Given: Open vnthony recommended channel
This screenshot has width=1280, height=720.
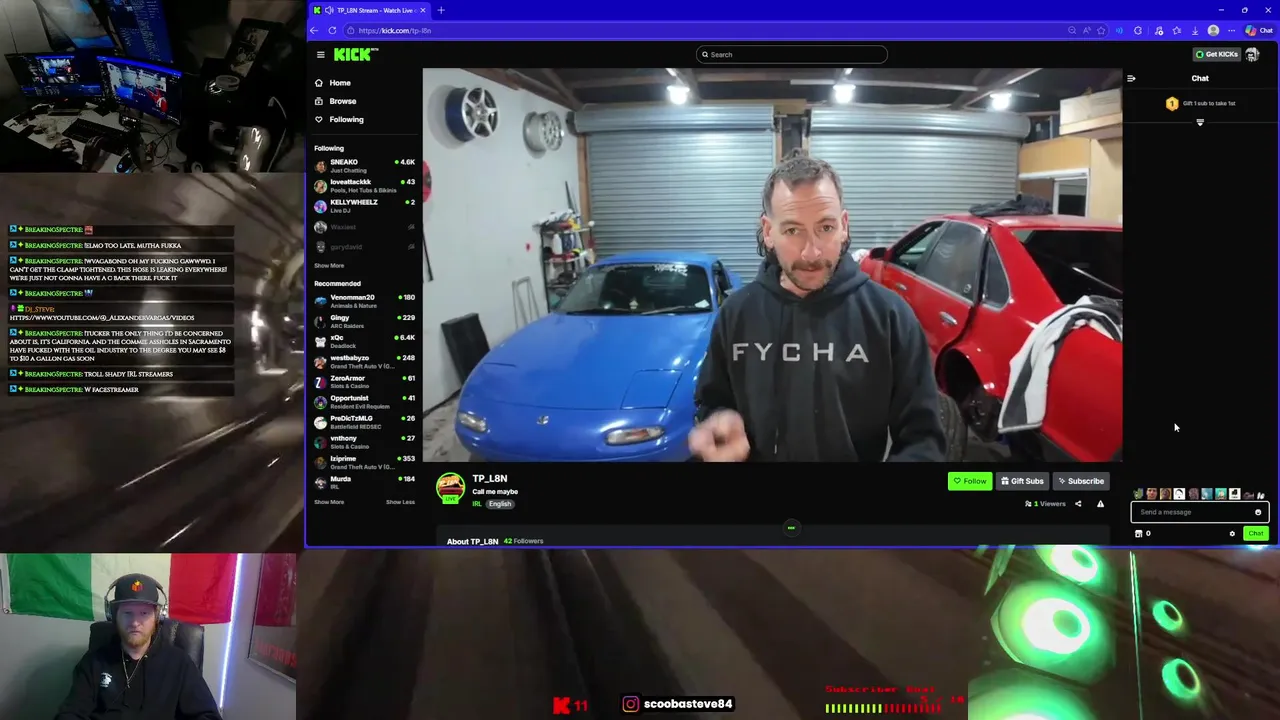Looking at the screenshot, I should coord(364,442).
